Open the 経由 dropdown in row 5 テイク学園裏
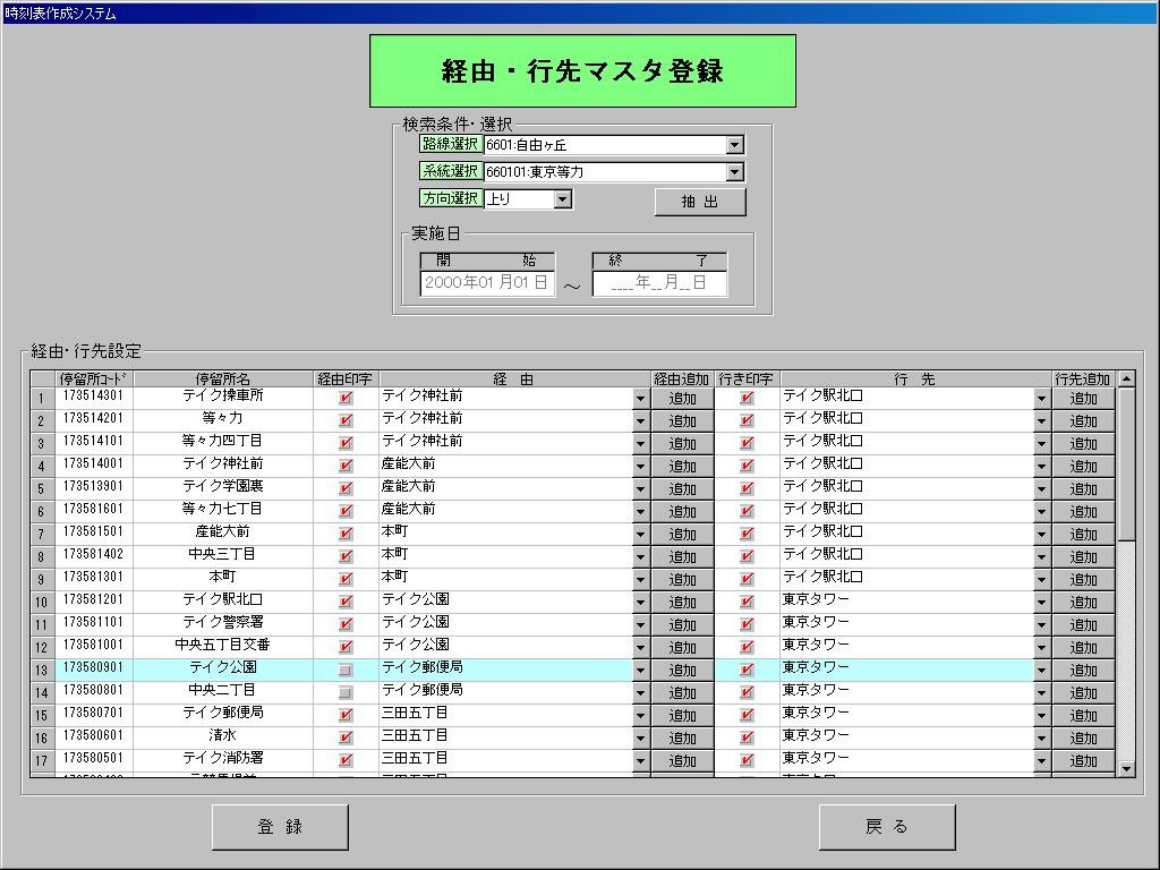Screen dimensions: 1160x870 click(x=641, y=489)
